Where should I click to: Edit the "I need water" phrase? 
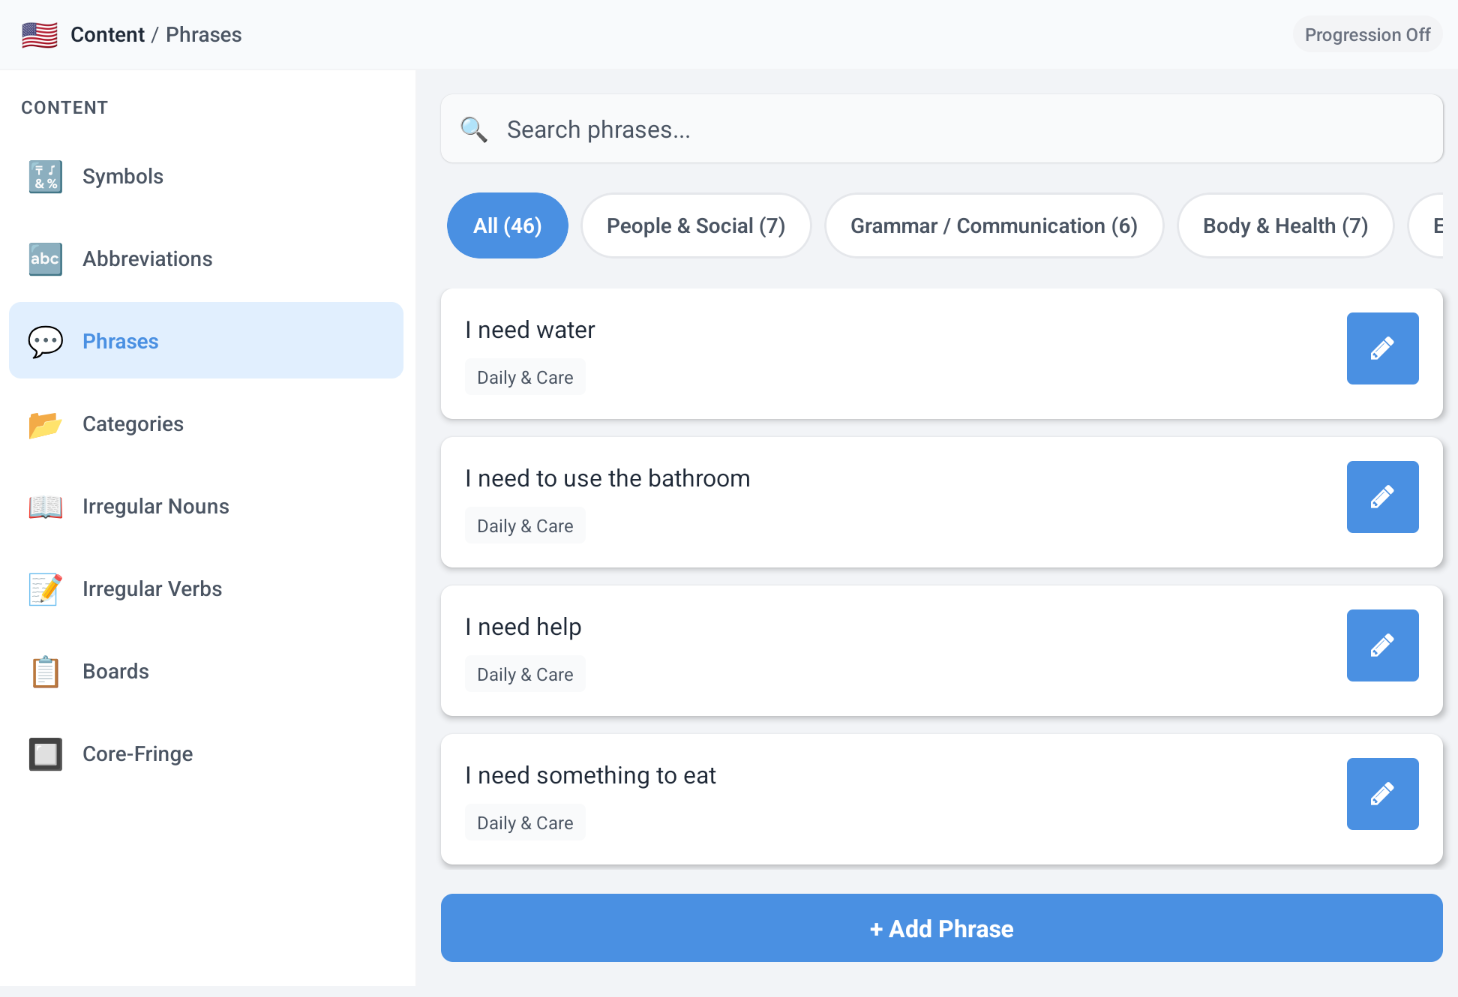coord(1382,348)
